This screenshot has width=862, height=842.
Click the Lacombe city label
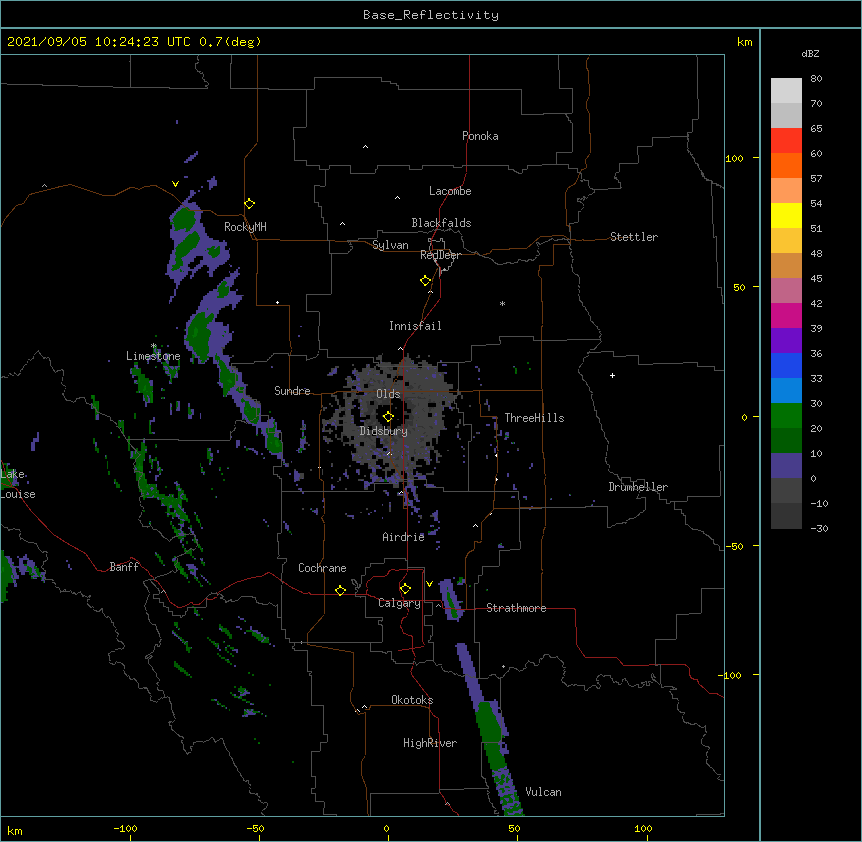[450, 191]
